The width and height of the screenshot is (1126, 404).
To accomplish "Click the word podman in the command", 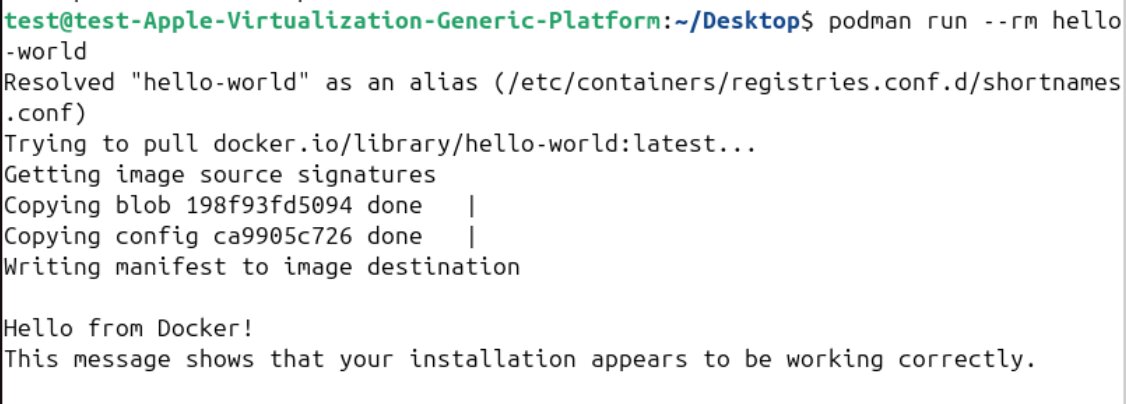I will coord(864,21).
